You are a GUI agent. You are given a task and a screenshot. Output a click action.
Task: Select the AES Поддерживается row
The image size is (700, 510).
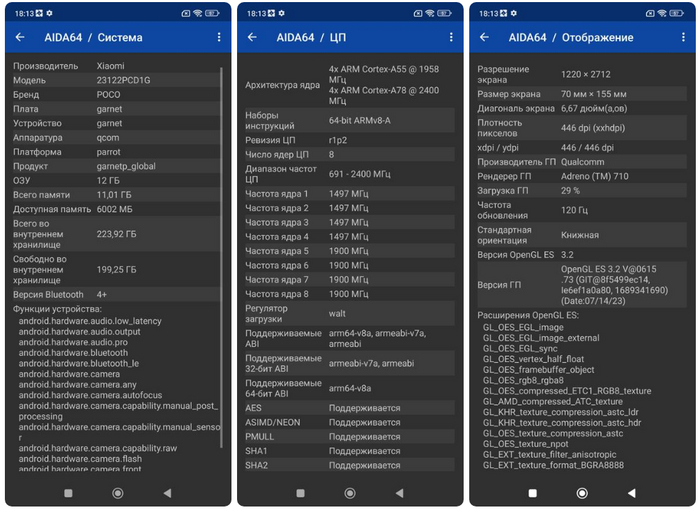[350, 408]
